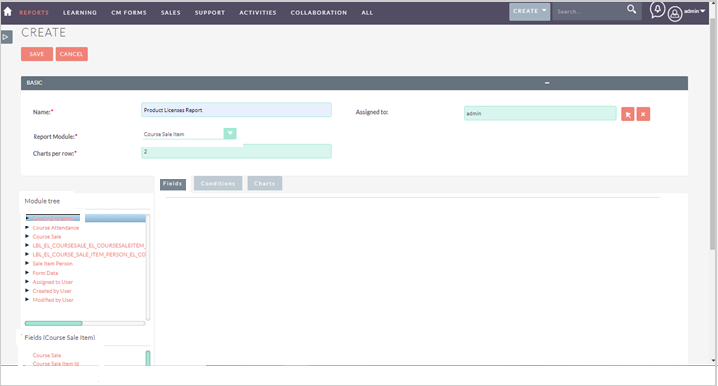Switch to the Conditions tab

click(x=218, y=183)
